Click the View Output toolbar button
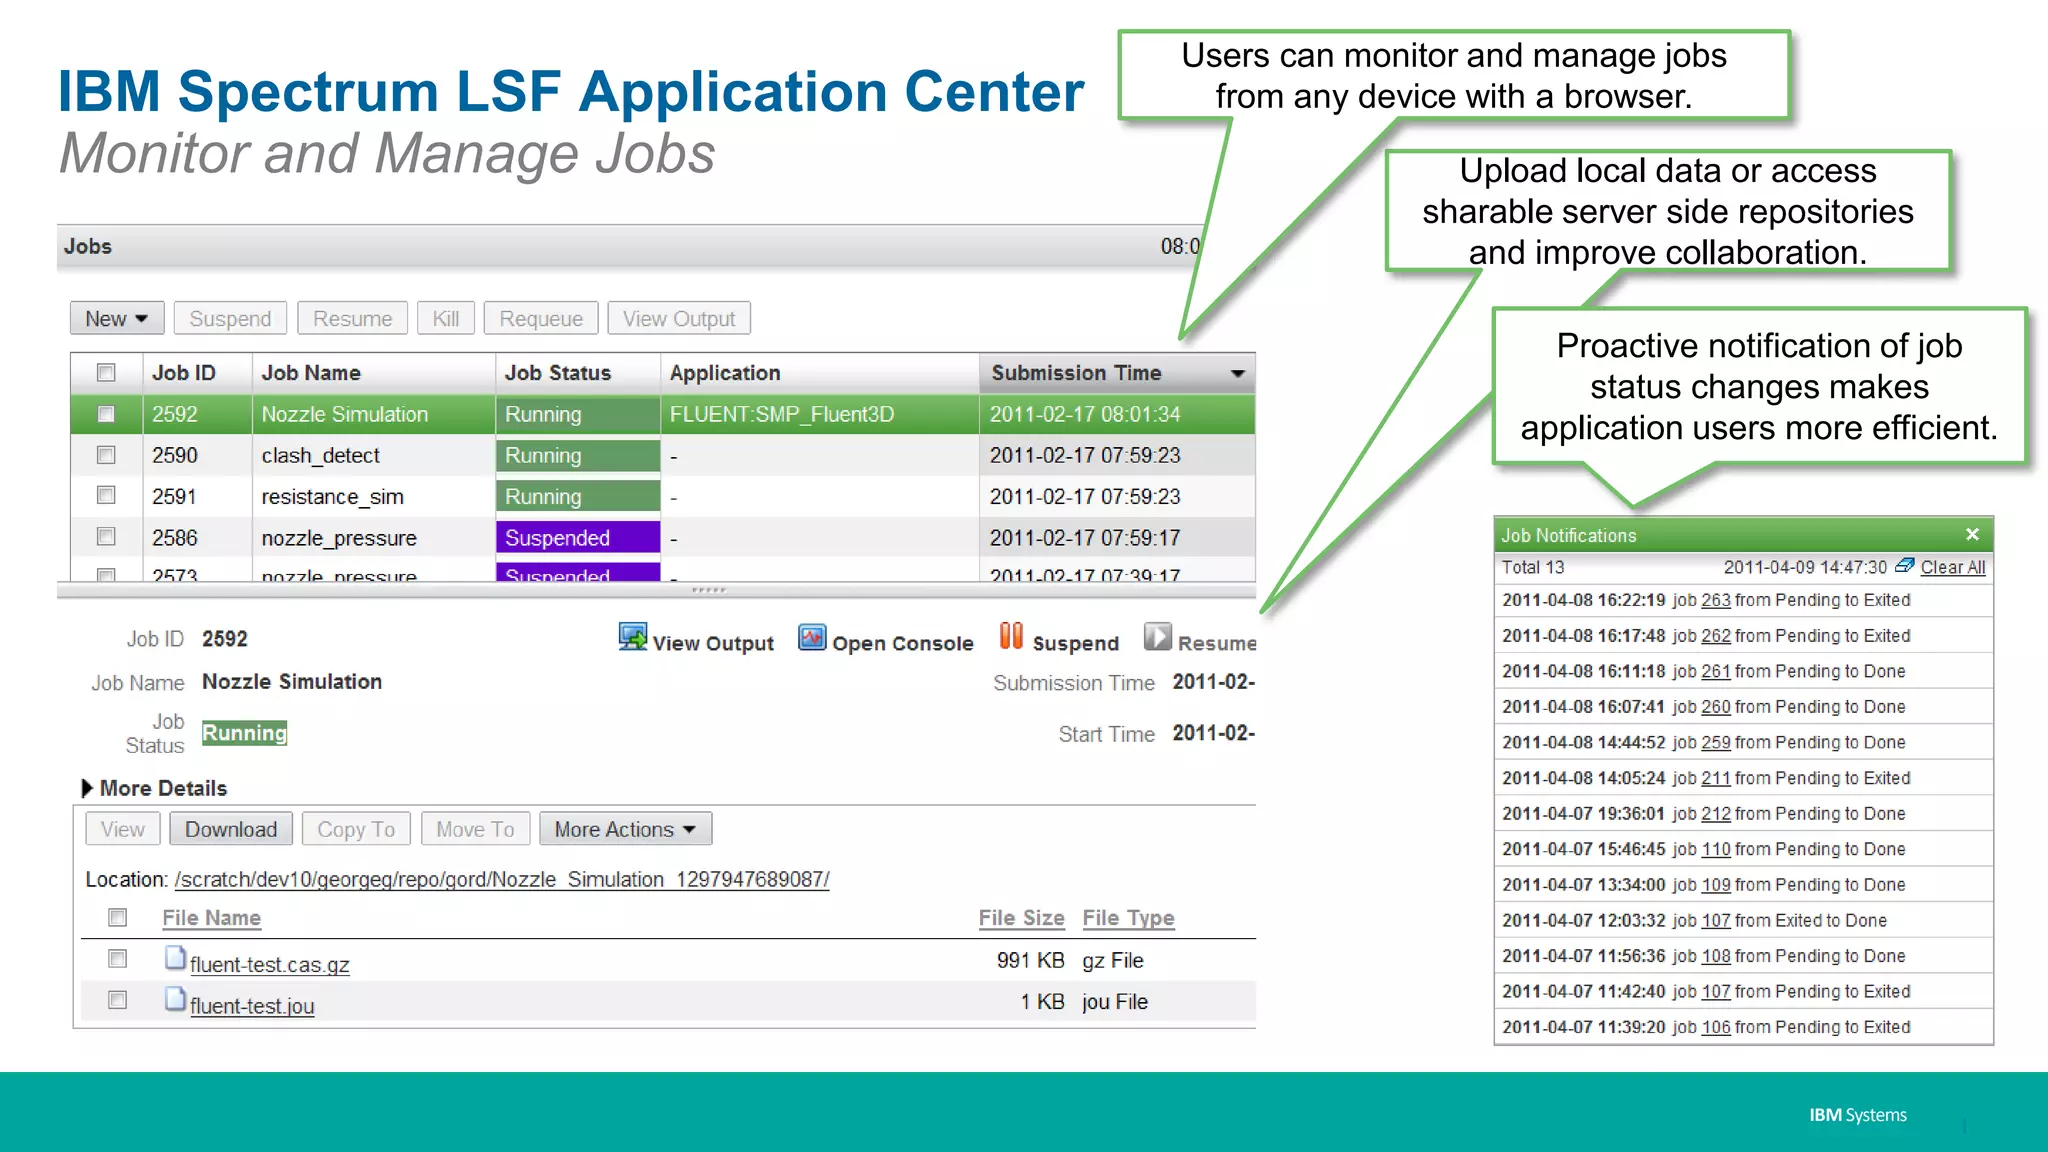Viewport: 2048px width, 1152px height. pyautogui.click(x=679, y=318)
